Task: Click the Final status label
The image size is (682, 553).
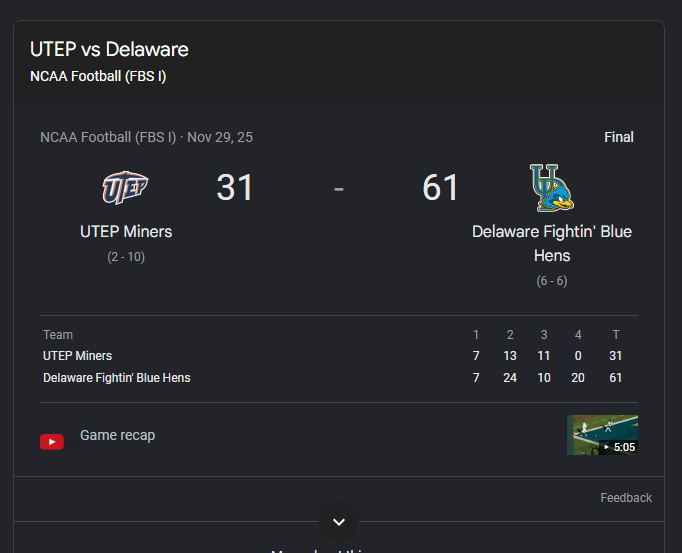Action: (618, 137)
